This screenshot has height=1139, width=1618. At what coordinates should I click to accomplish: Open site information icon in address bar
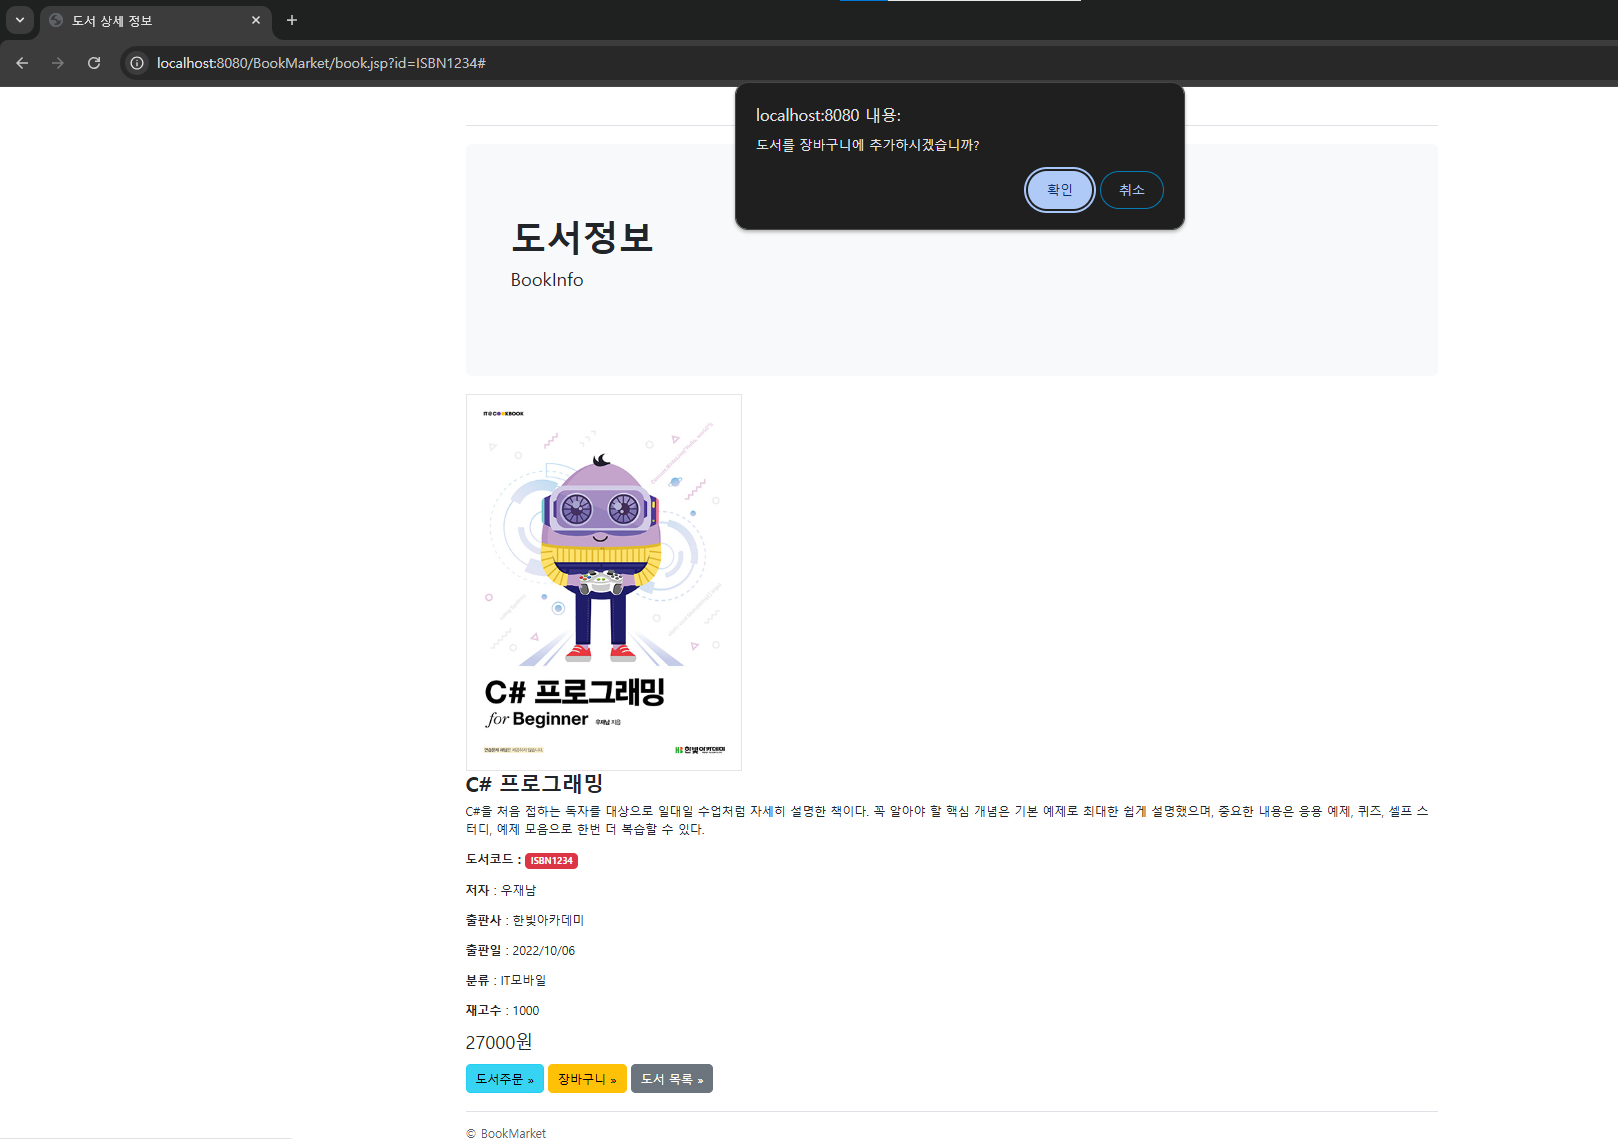(x=137, y=63)
